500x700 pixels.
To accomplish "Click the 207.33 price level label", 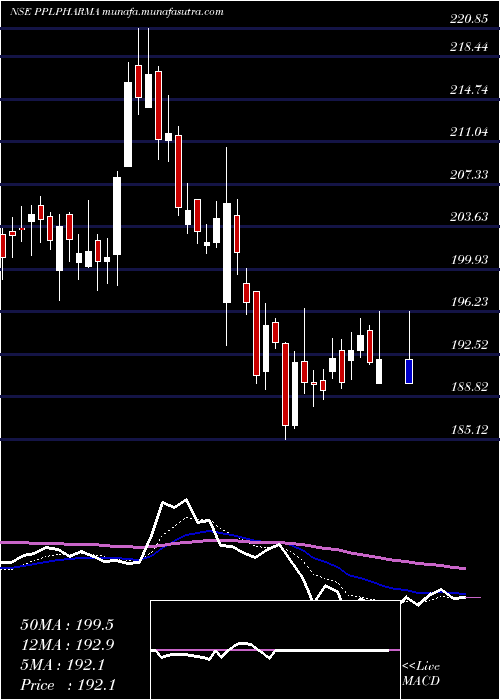I will coord(469,175).
